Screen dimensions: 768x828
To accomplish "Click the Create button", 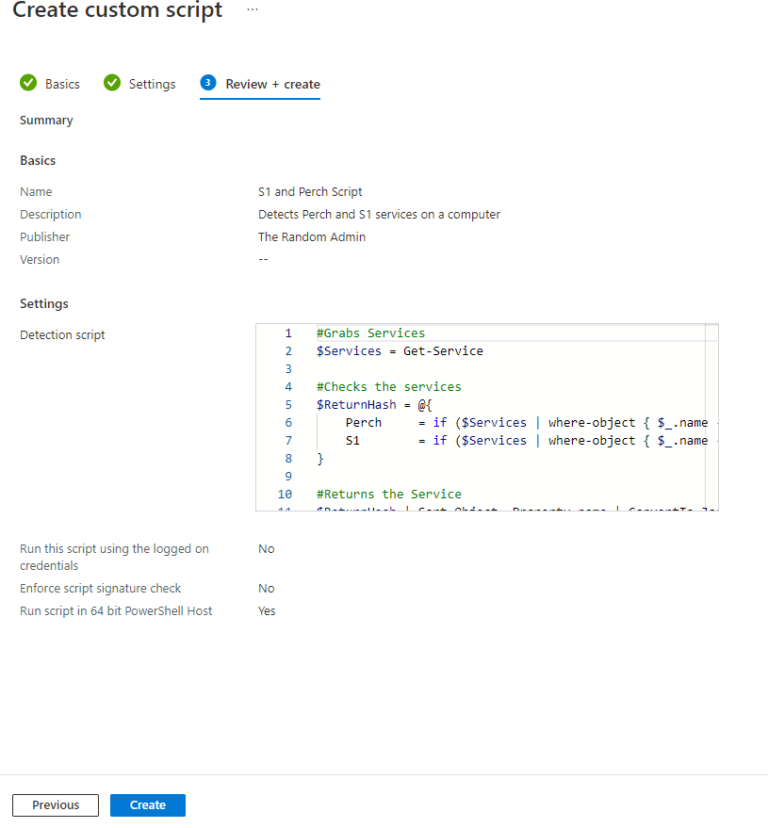I will [x=147, y=804].
